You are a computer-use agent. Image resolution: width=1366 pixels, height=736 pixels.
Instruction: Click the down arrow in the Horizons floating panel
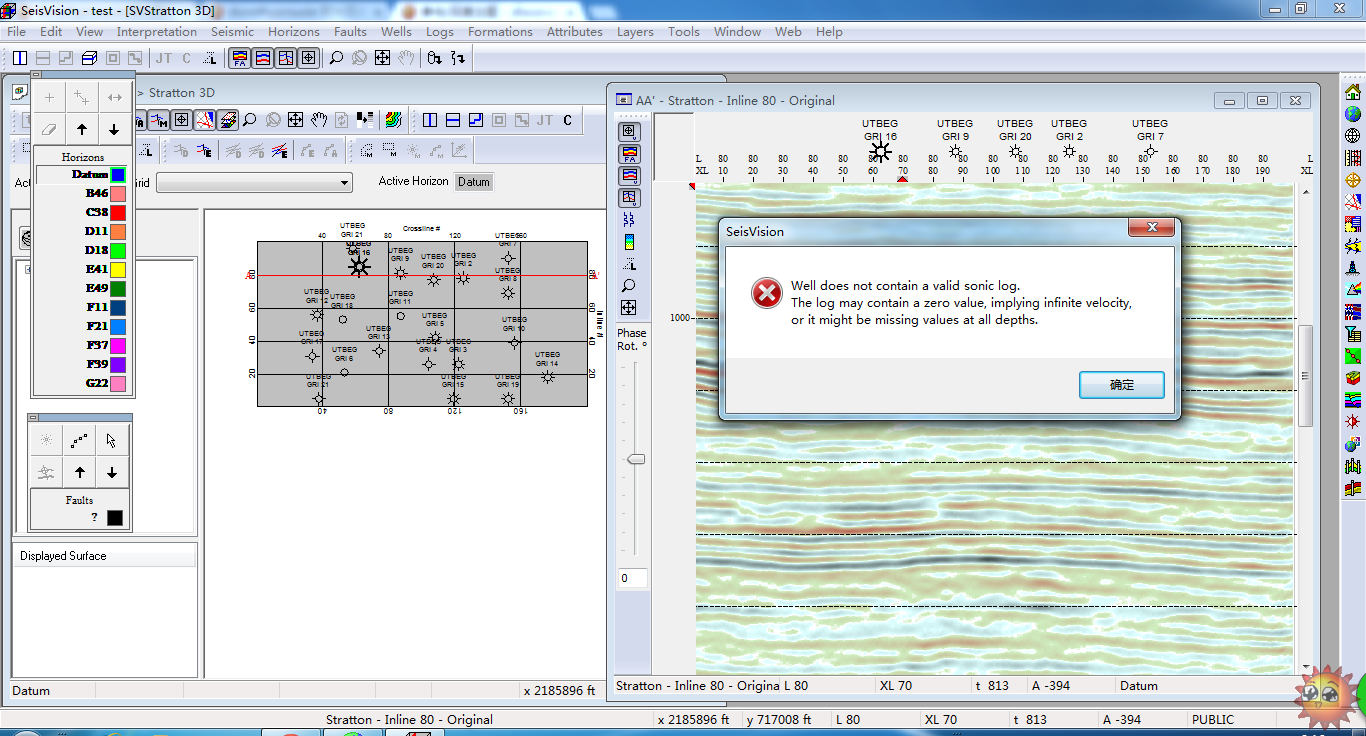[114, 129]
